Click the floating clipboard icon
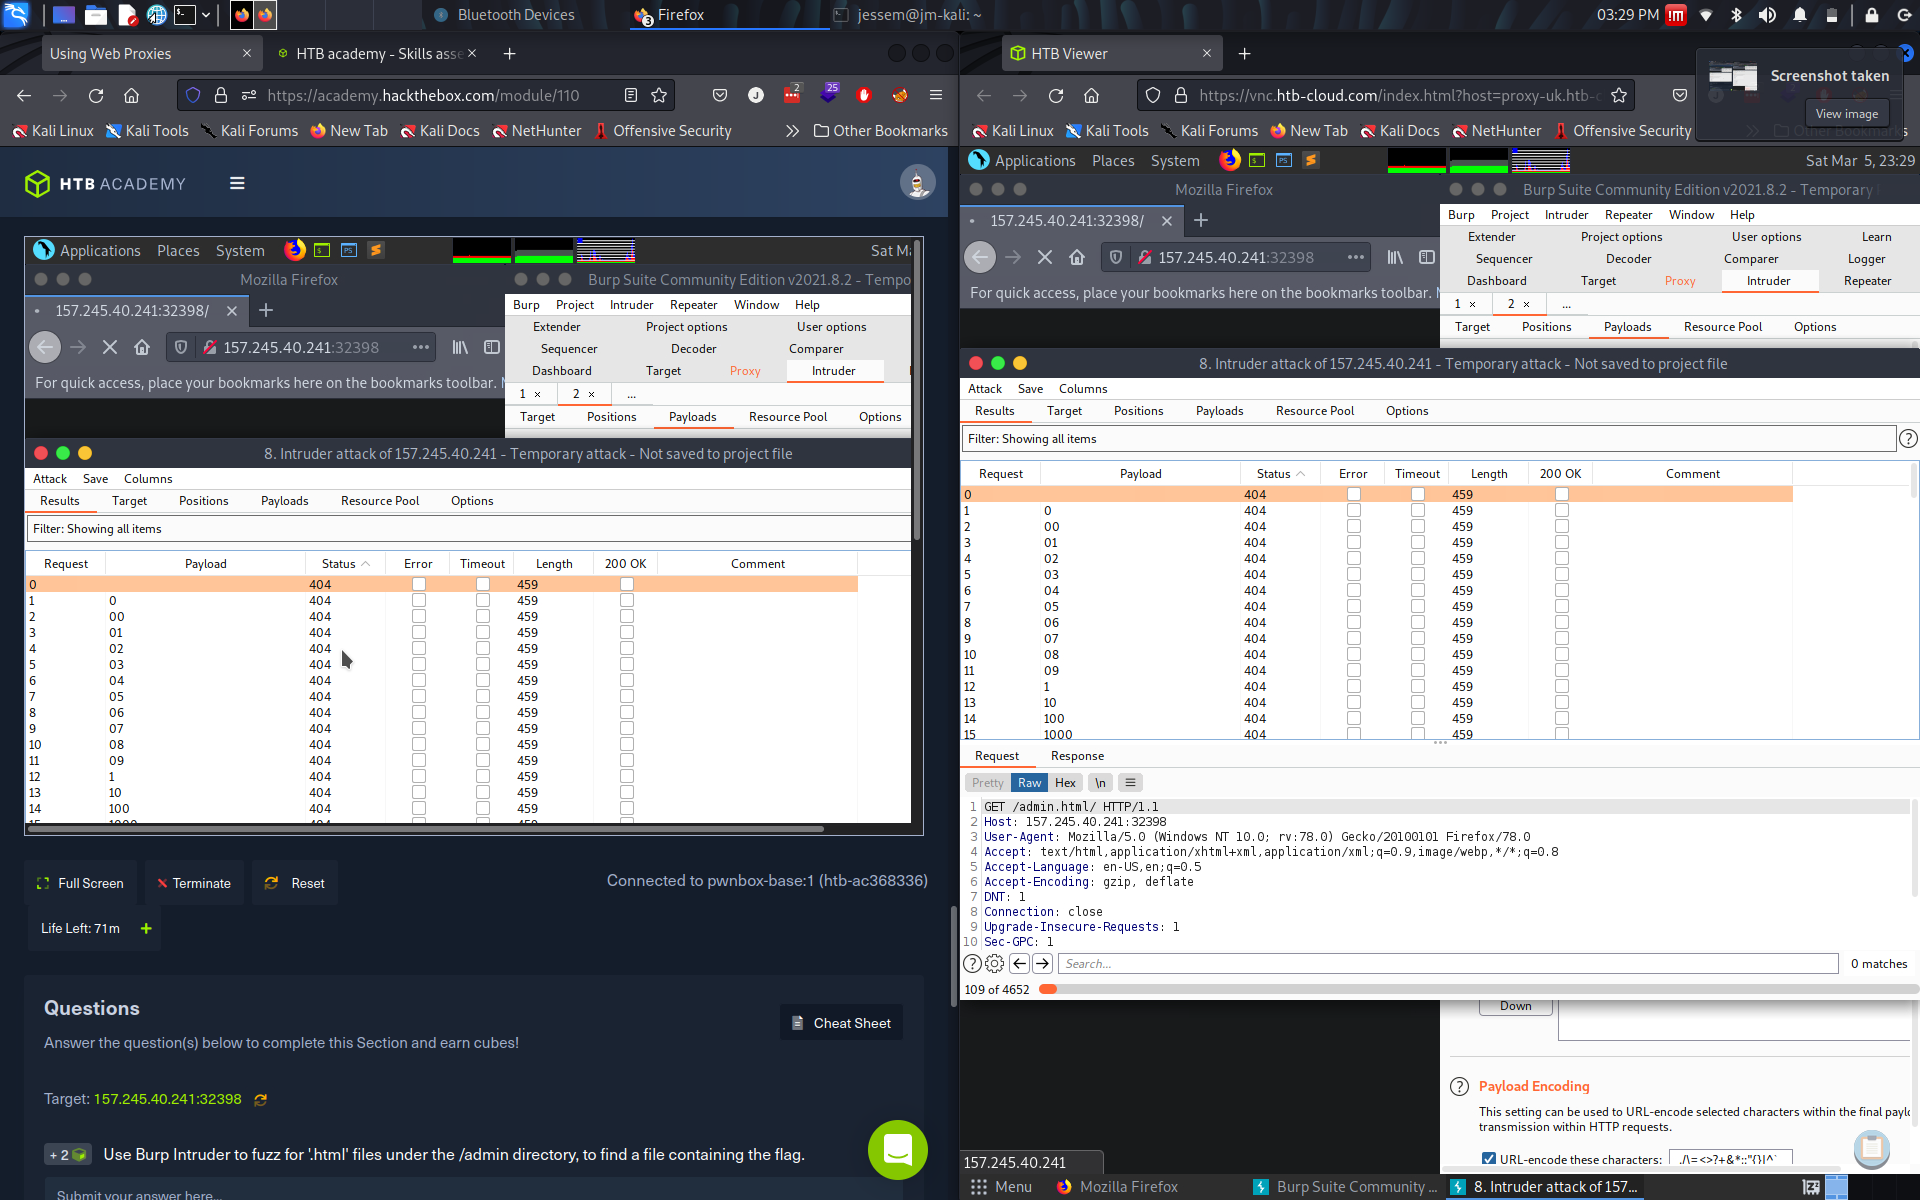This screenshot has height=1200, width=1920. (1871, 1148)
